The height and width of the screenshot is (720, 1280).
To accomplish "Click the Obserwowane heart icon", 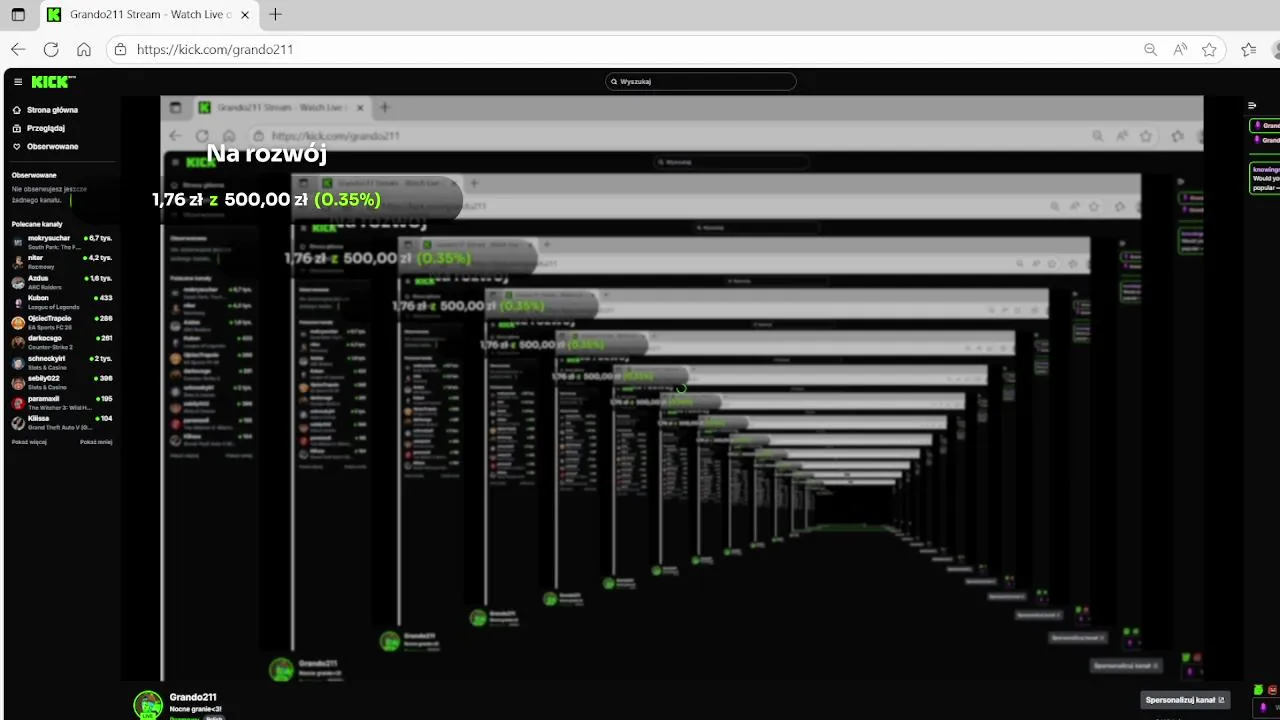I will click(17, 146).
